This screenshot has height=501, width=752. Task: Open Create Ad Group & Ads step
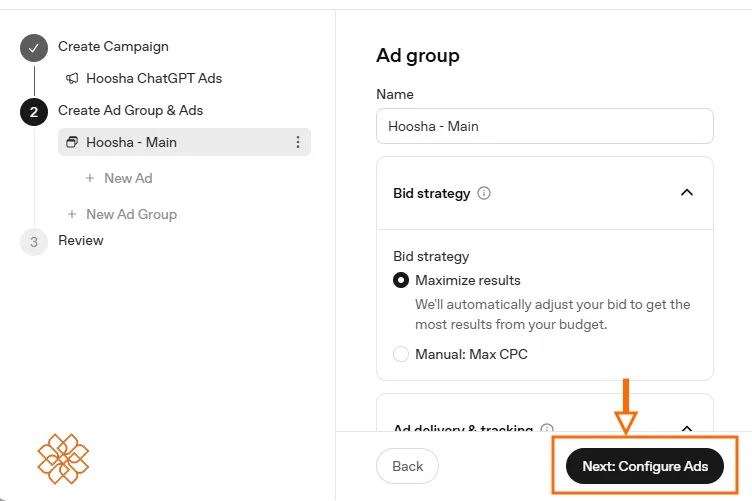point(130,110)
